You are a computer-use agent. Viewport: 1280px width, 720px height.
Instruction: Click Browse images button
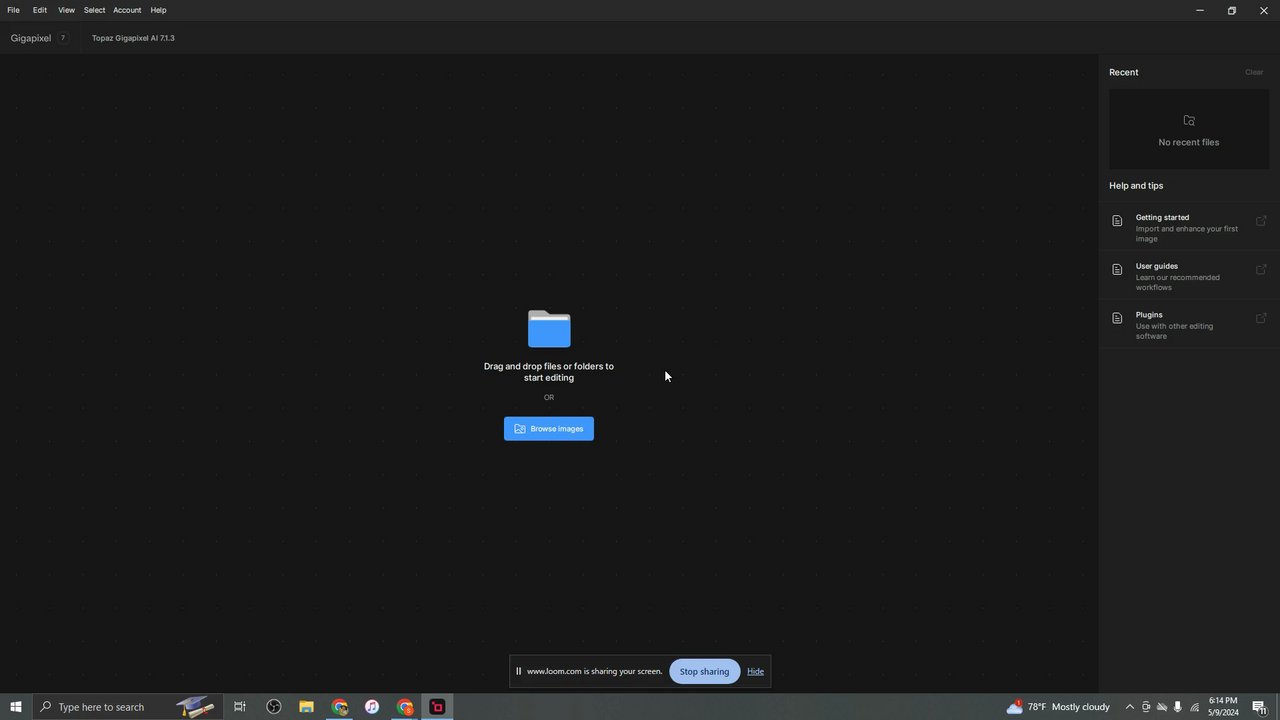(x=549, y=429)
